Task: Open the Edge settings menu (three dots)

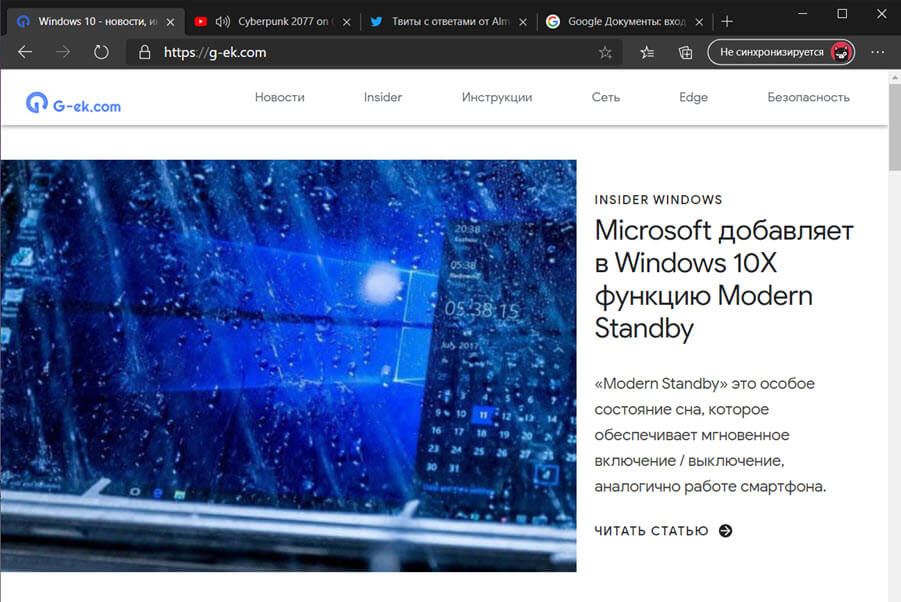Action: [877, 52]
